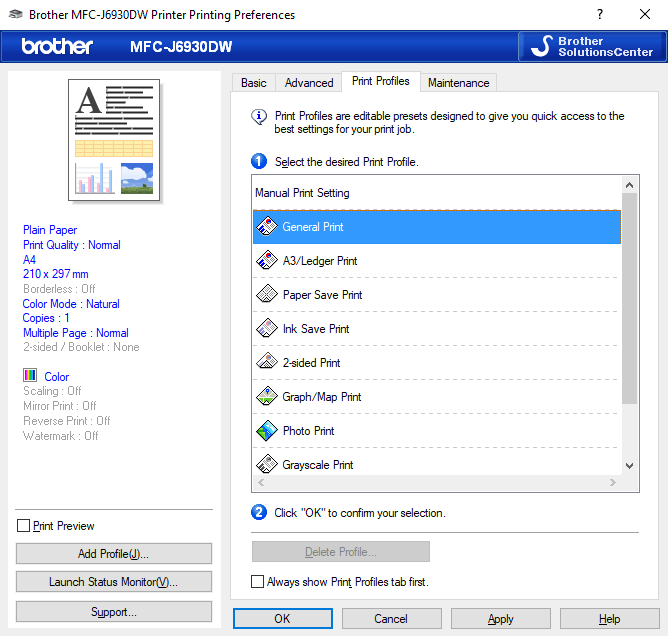Open Brother Solutions Center
668x636 pixels.
click(591, 46)
